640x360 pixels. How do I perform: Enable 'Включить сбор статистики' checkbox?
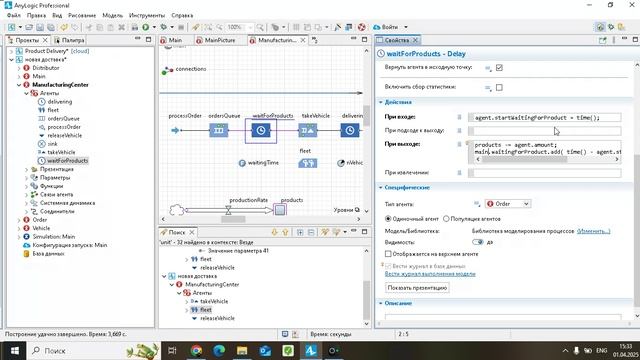[x=499, y=87]
